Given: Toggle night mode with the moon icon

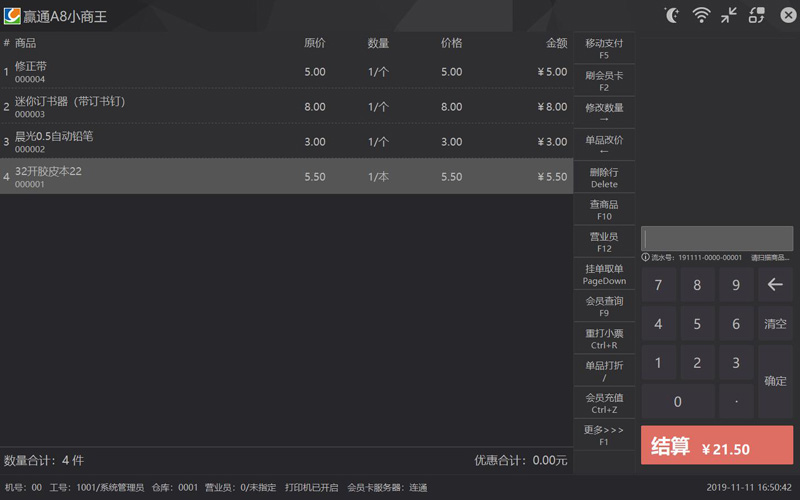Looking at the screenshot, I should [672, 15].
